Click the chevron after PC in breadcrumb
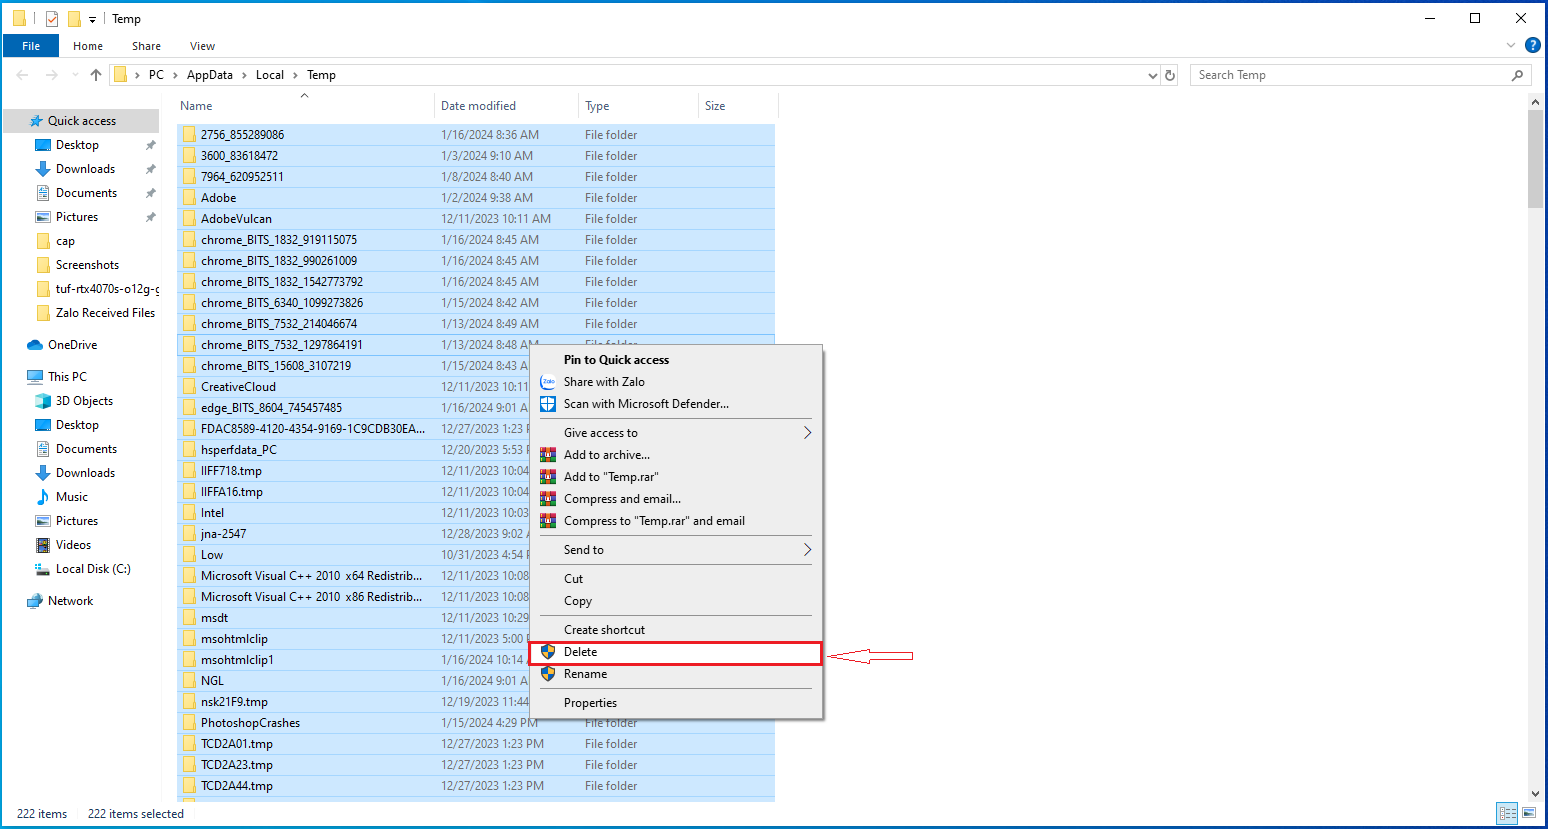 coord(175,75)
